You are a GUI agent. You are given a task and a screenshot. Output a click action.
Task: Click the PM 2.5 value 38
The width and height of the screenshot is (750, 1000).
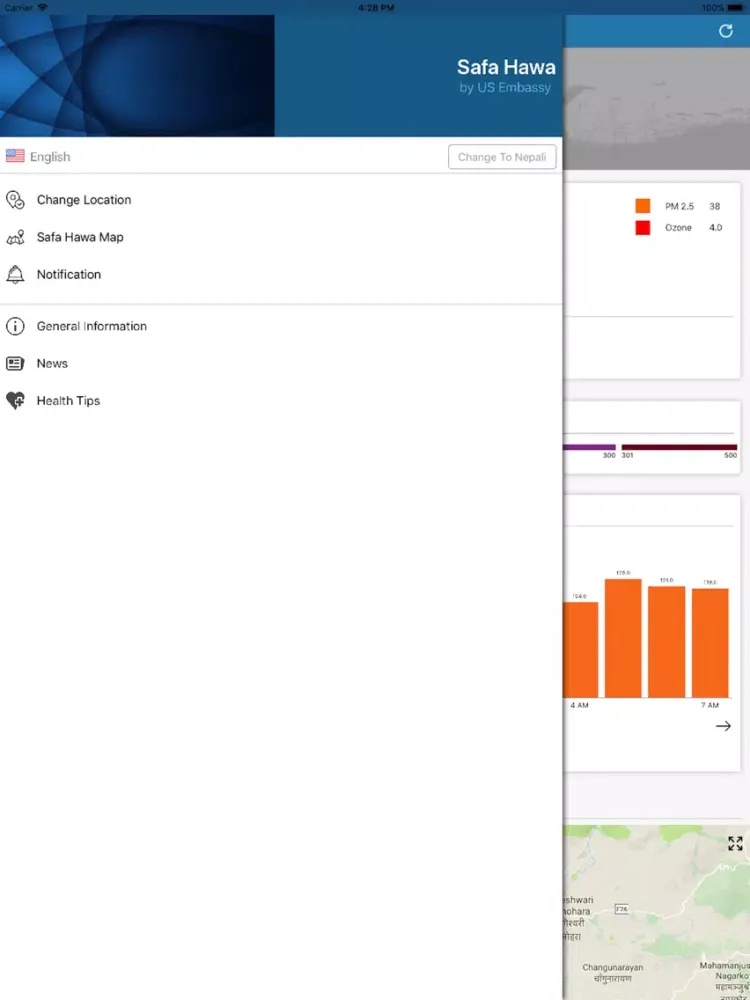(714, 207)
